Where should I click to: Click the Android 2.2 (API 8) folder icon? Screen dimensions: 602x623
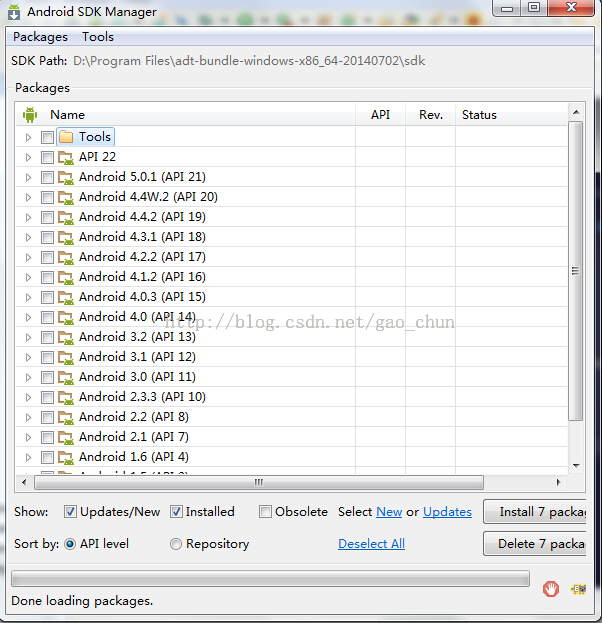[x=66, y=417]
